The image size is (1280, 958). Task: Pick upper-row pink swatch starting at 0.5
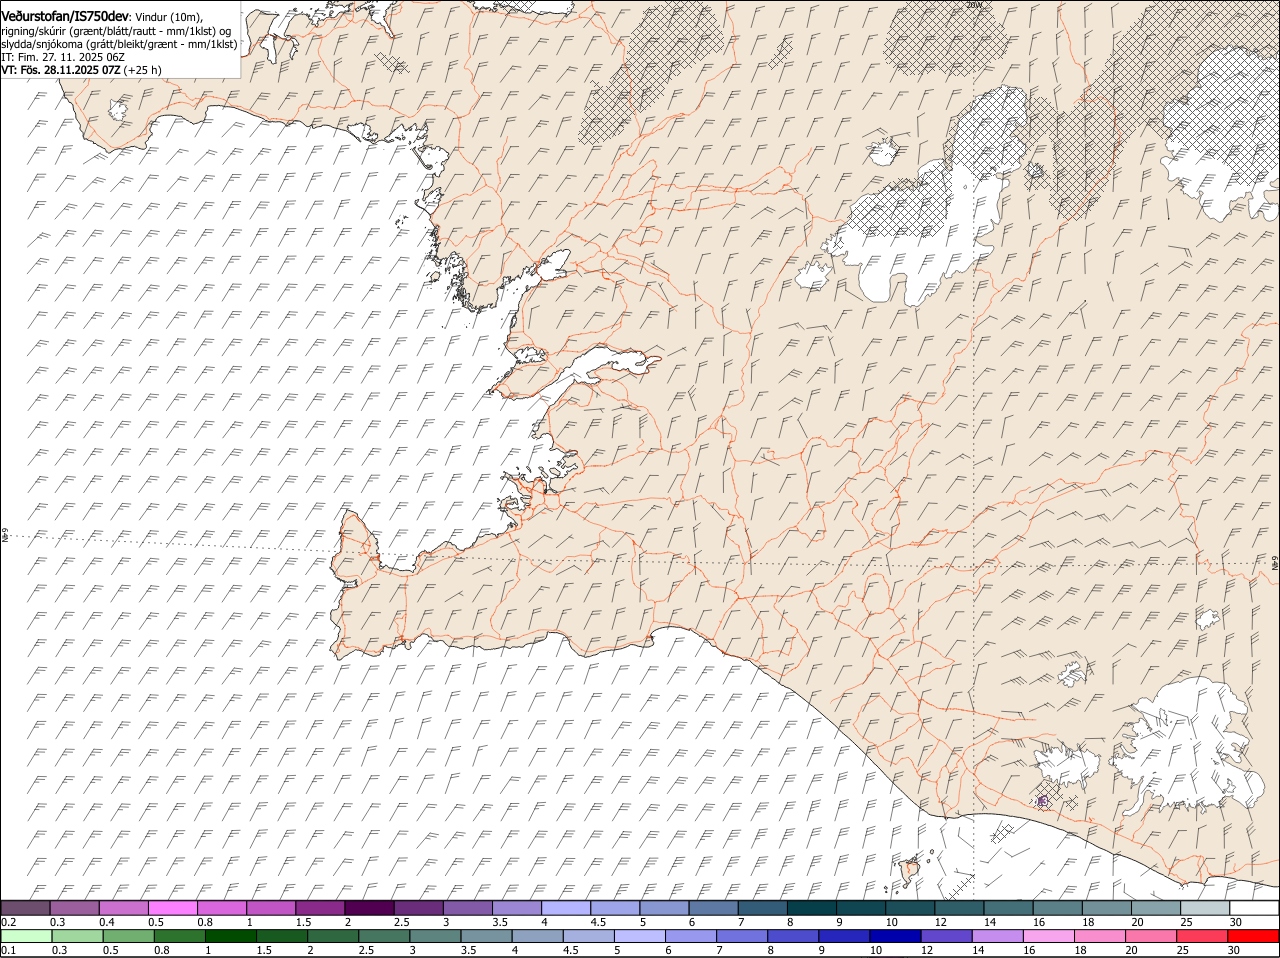tap(173, 908)
